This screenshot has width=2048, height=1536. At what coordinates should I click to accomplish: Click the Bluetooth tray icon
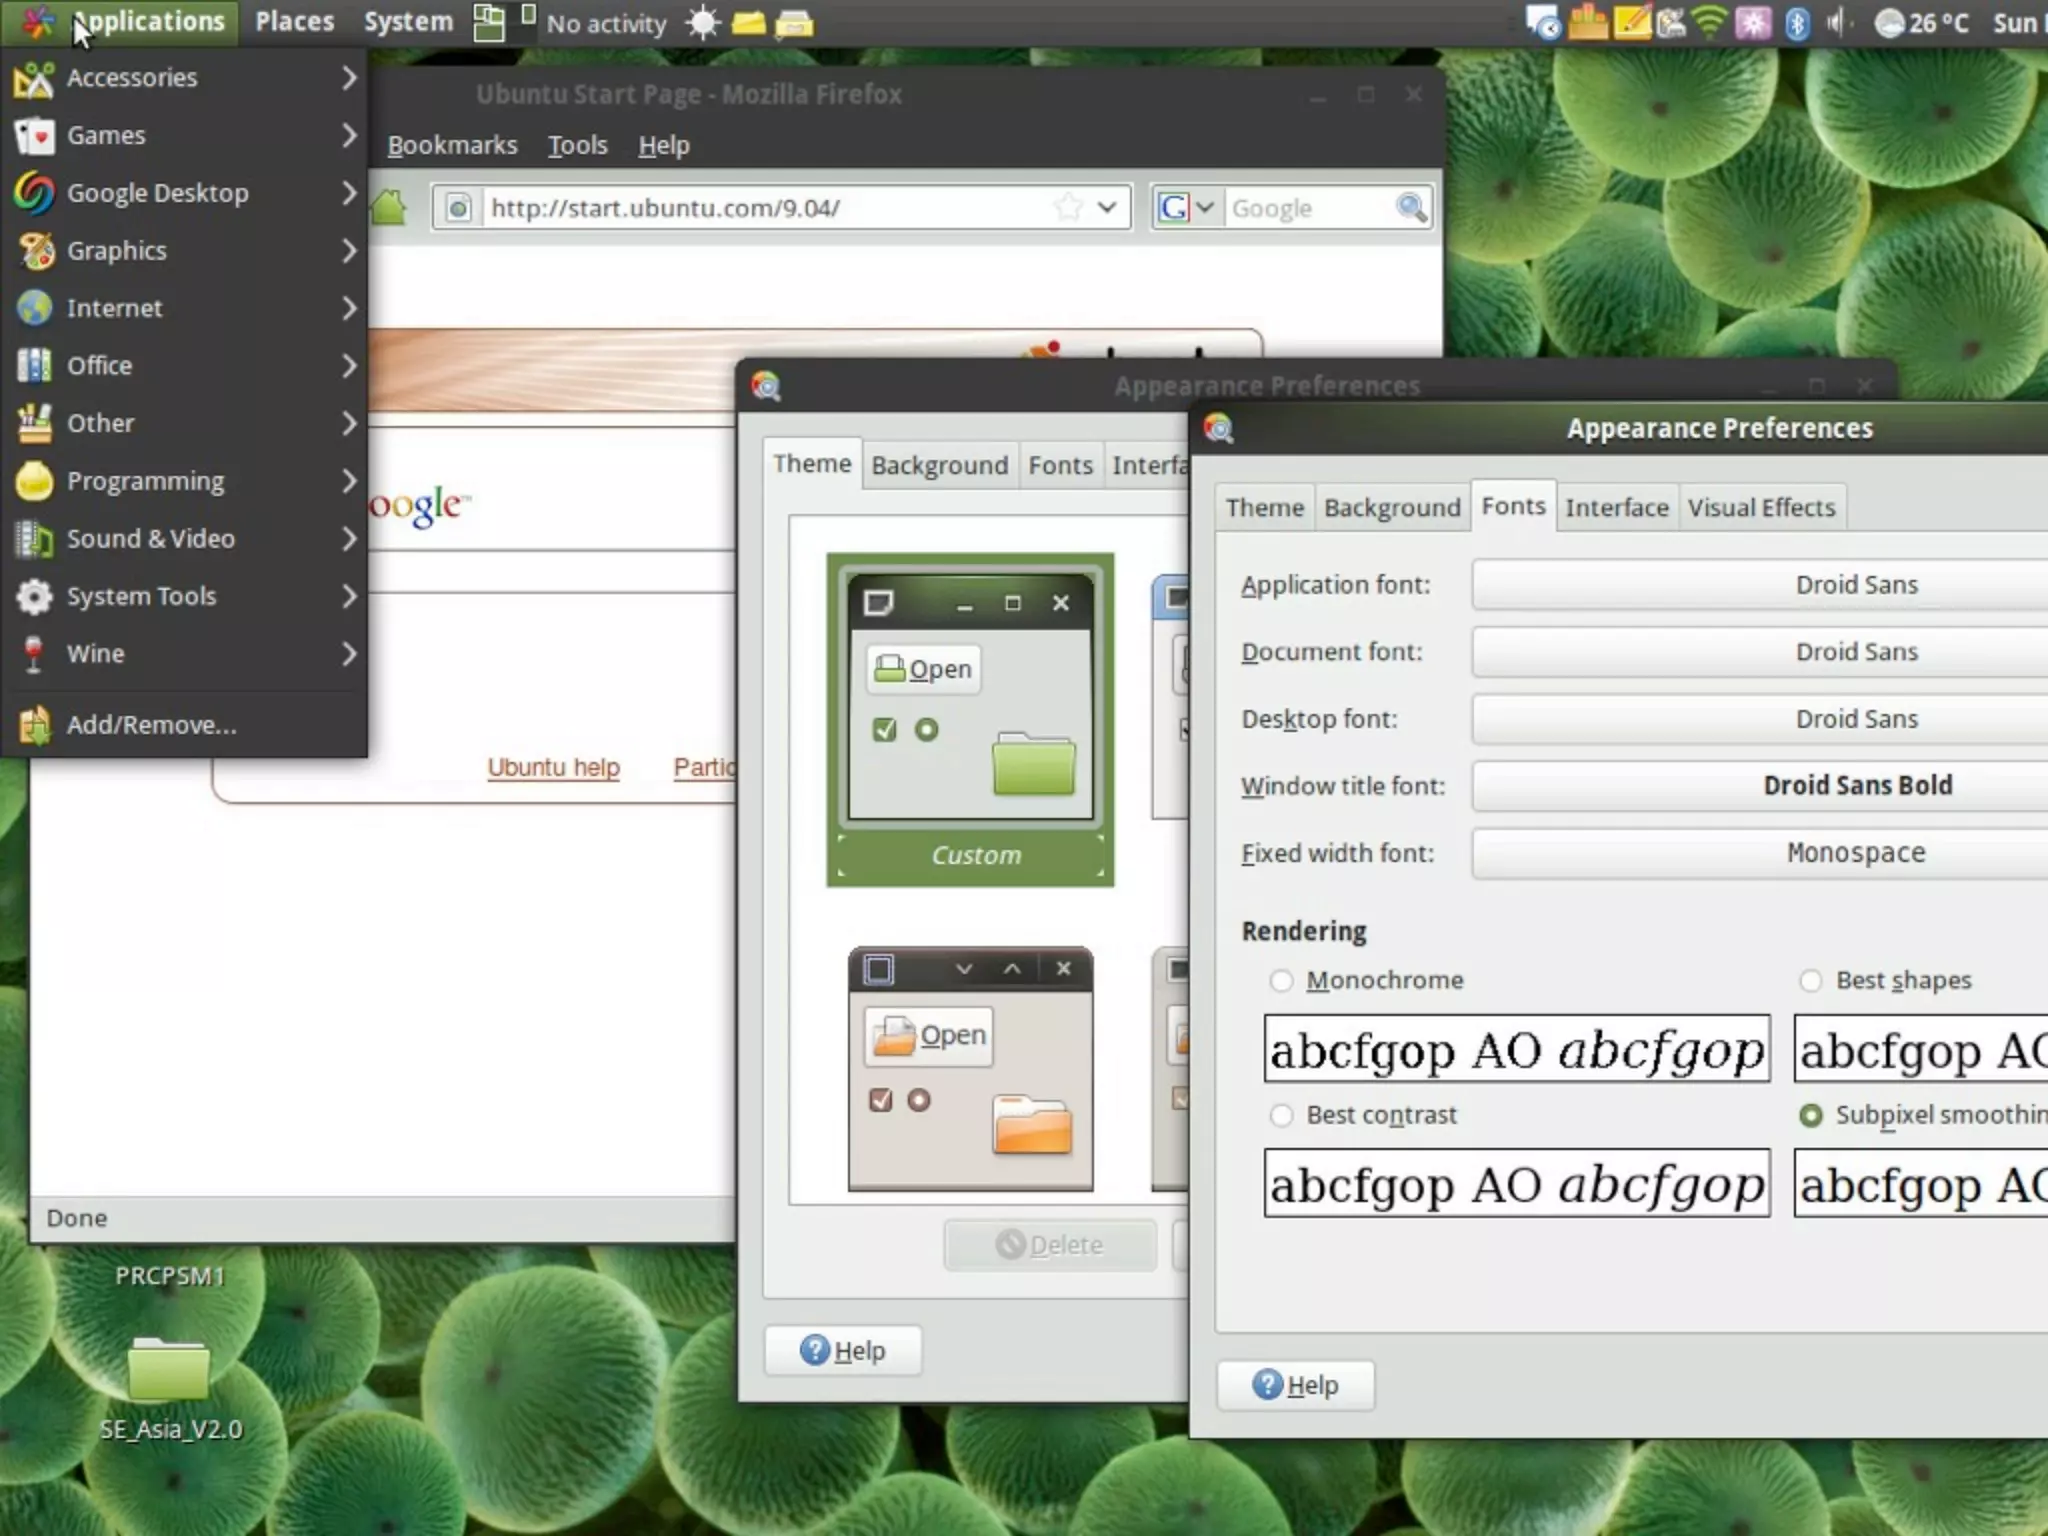pyautogui.click(x=1797, y=23)
